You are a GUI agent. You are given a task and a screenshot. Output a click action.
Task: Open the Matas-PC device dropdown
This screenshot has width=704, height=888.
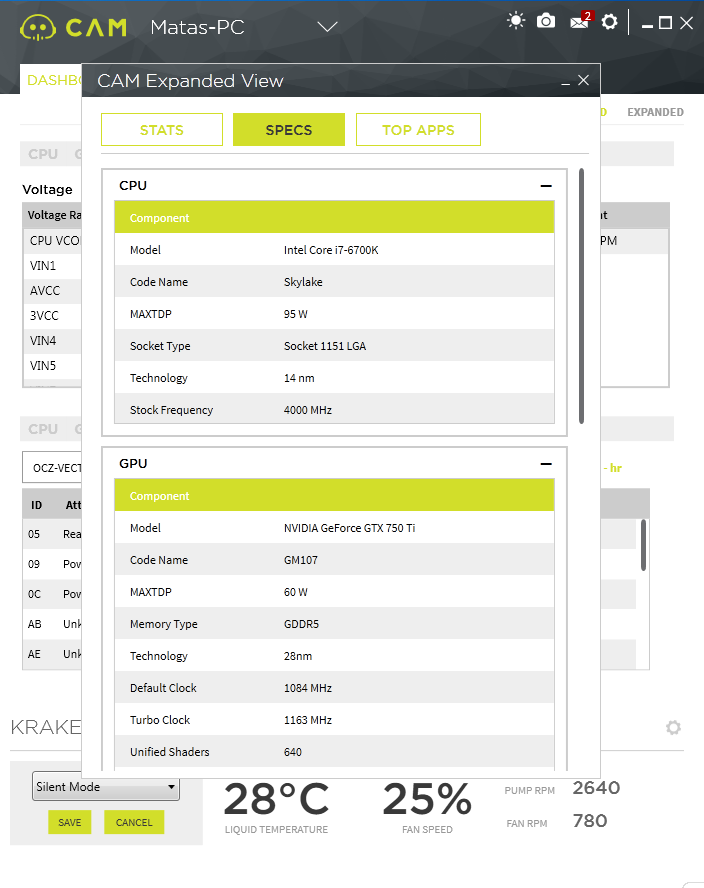pyautogui.click(x=327, y=27)
